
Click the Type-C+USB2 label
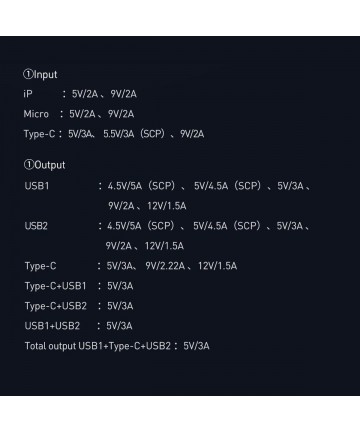coord(56,306)
